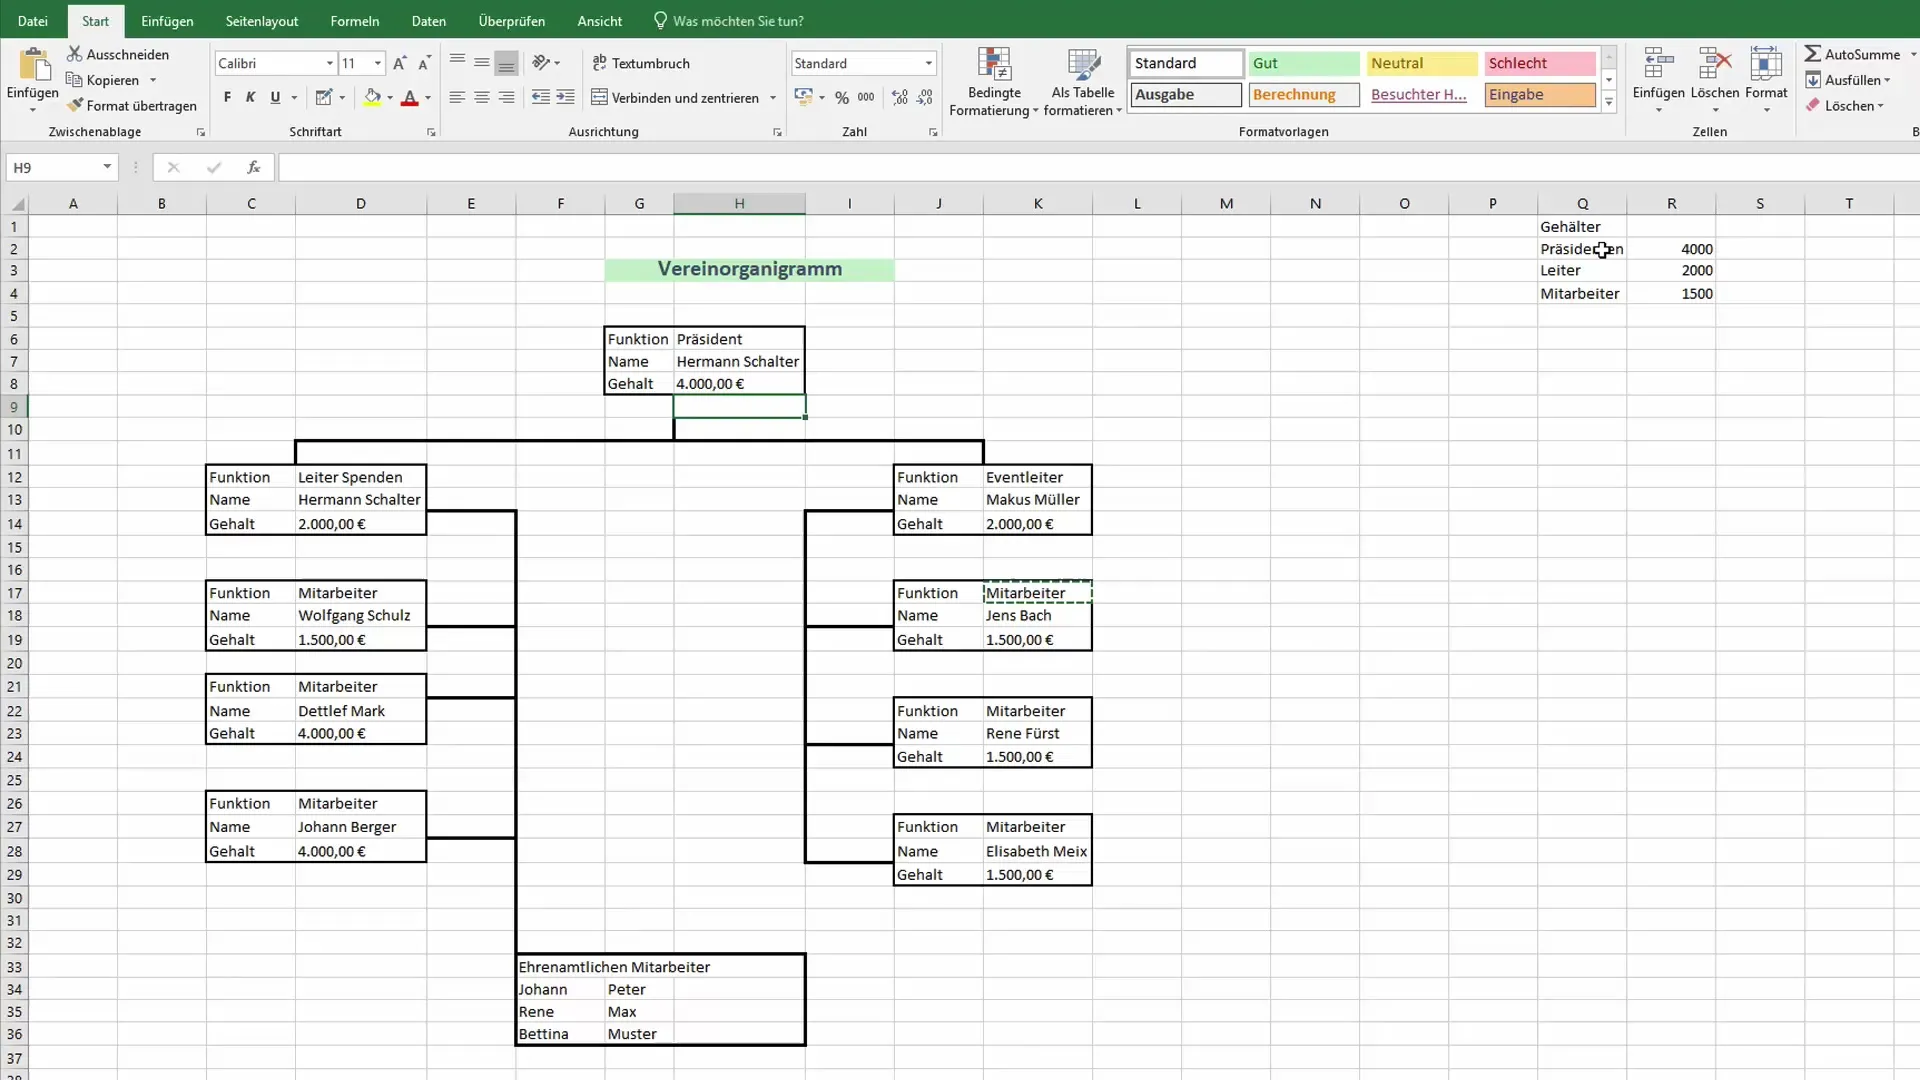Click the borders icon
The height and width of the screenshot is (1080, 1920).
(323, 97)
